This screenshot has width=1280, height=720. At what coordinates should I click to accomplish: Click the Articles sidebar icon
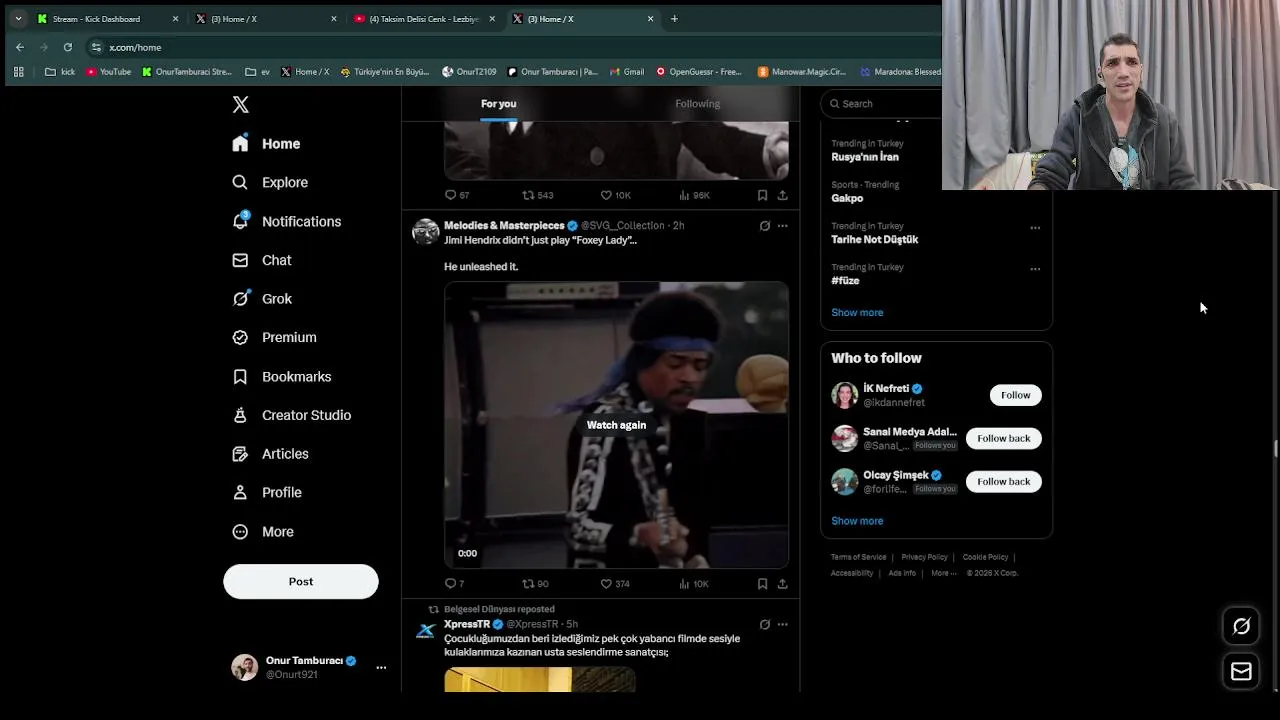240,454
